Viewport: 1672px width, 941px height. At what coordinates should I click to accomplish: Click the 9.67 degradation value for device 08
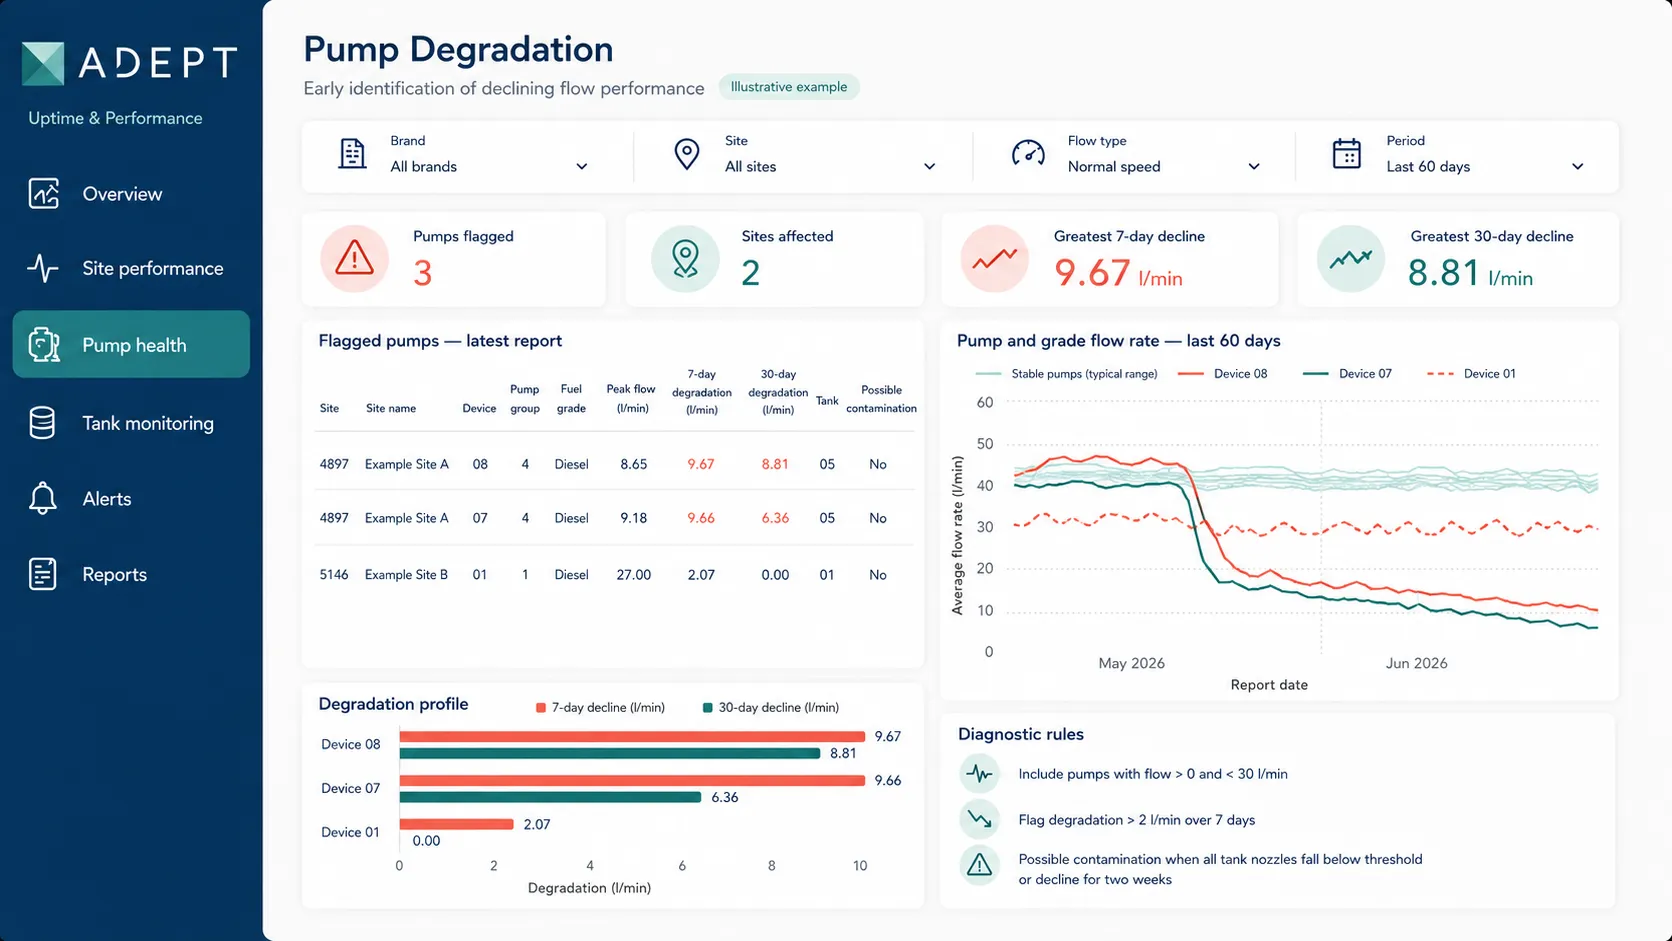pyautogui.click(x=700, y=464)
